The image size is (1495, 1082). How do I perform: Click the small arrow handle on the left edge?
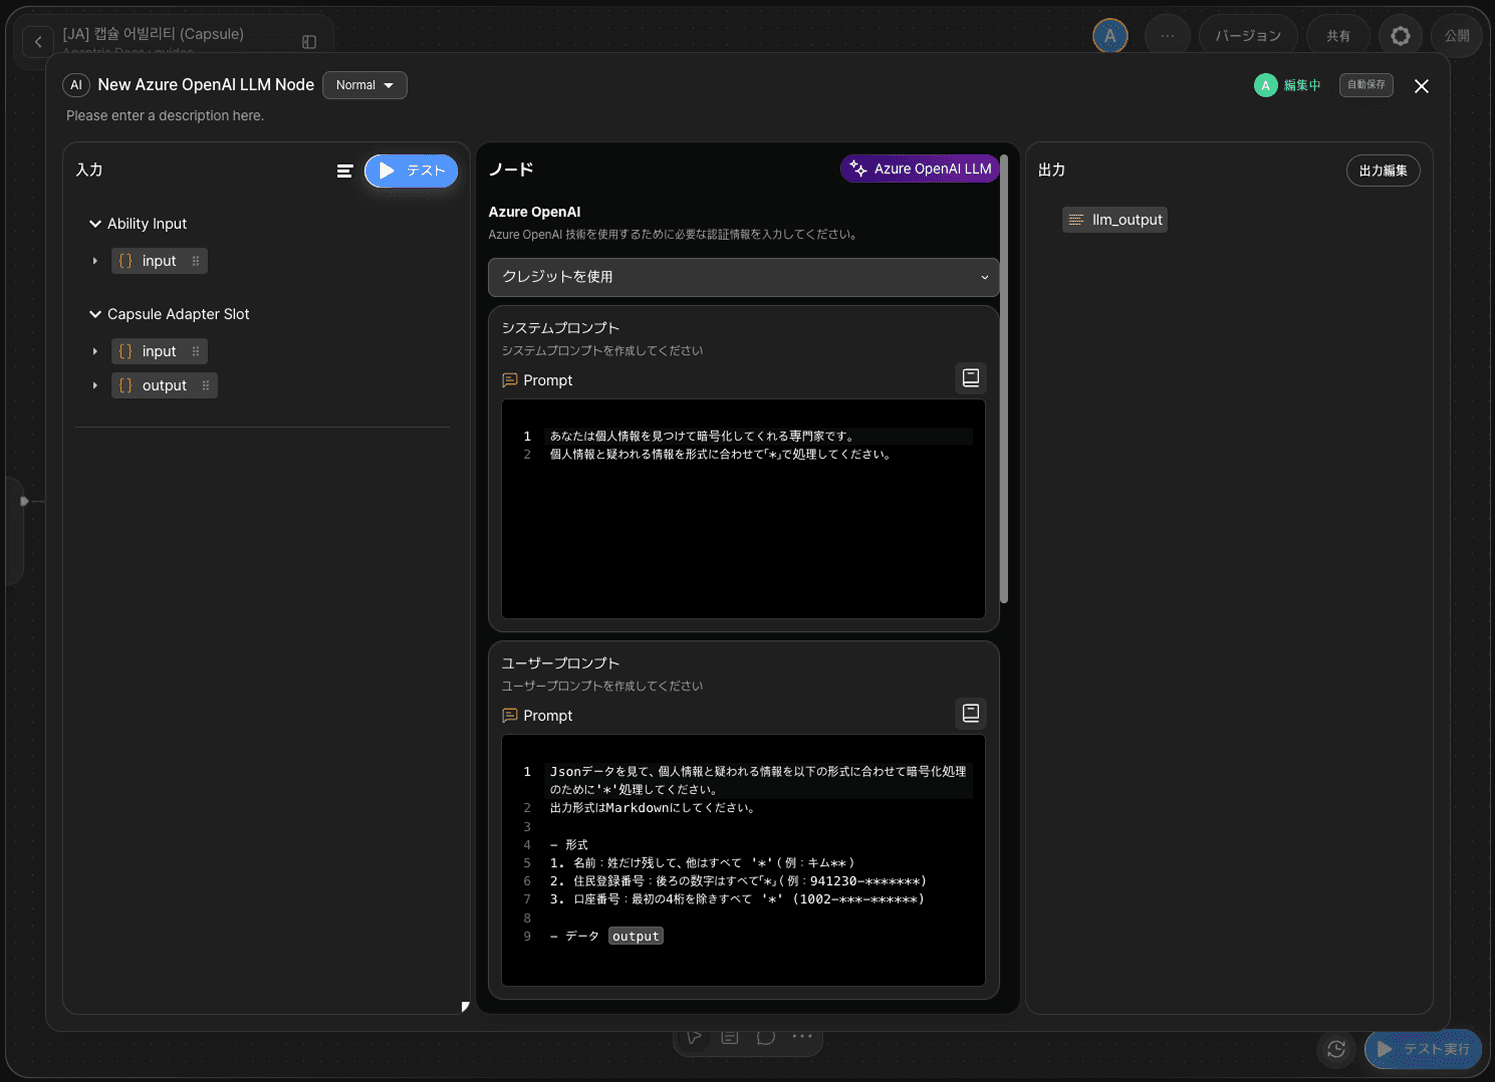24,501
